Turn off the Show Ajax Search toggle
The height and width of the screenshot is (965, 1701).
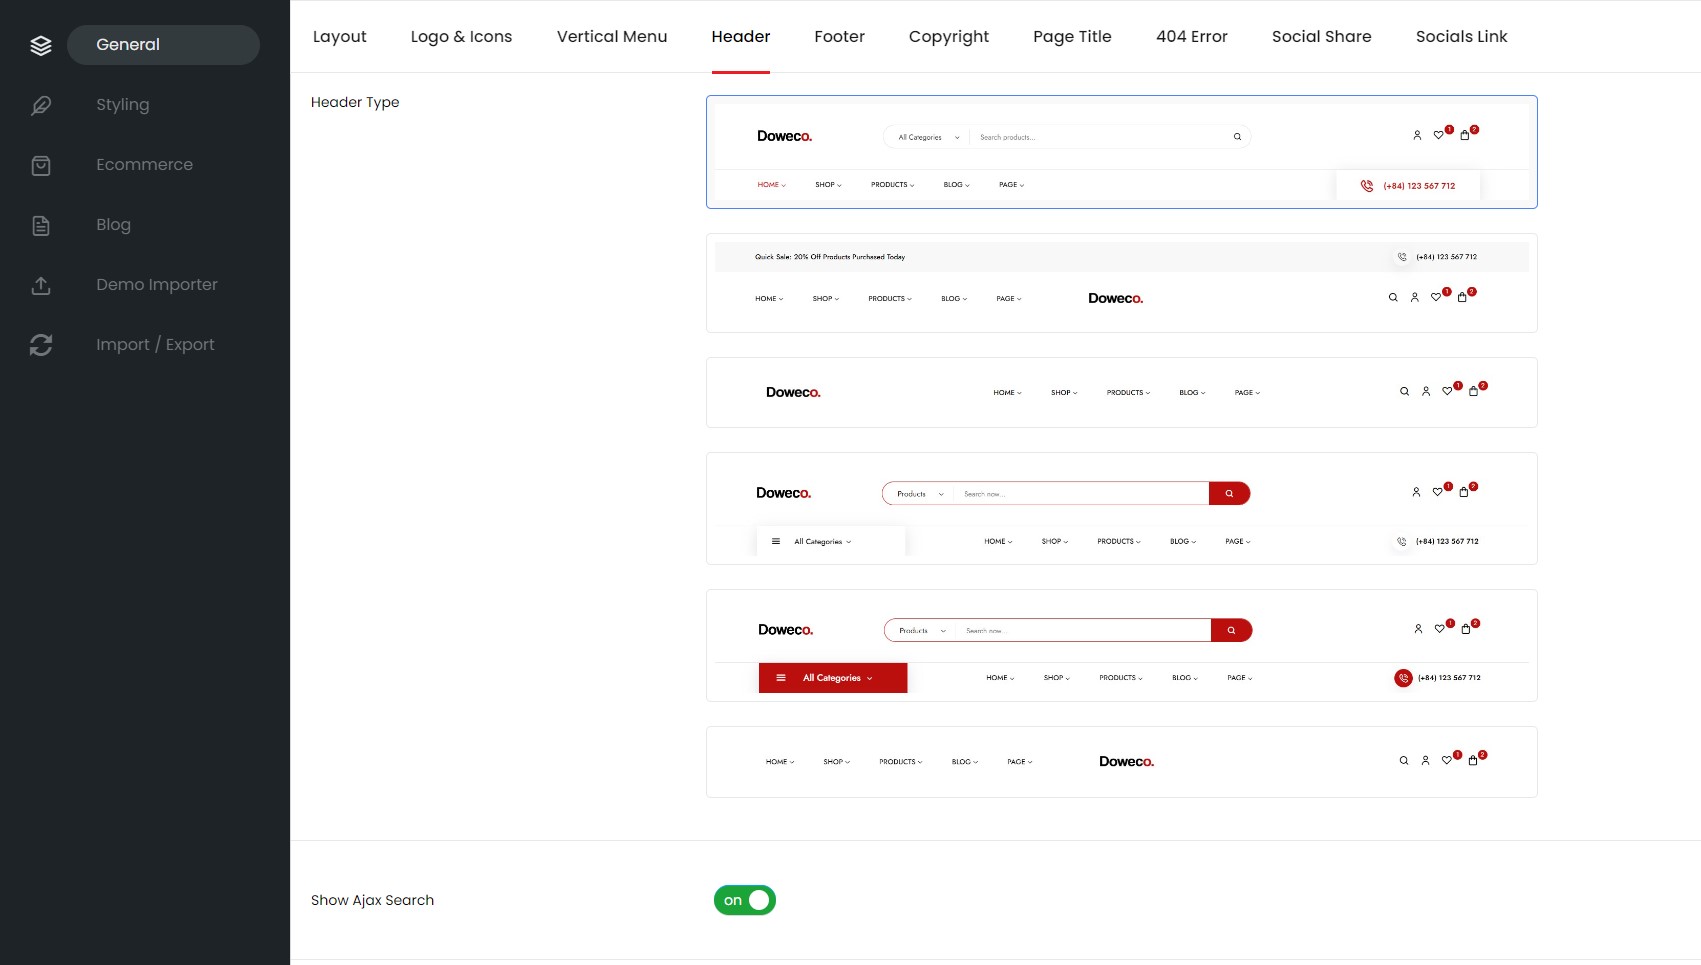click(x=745, y=900)
